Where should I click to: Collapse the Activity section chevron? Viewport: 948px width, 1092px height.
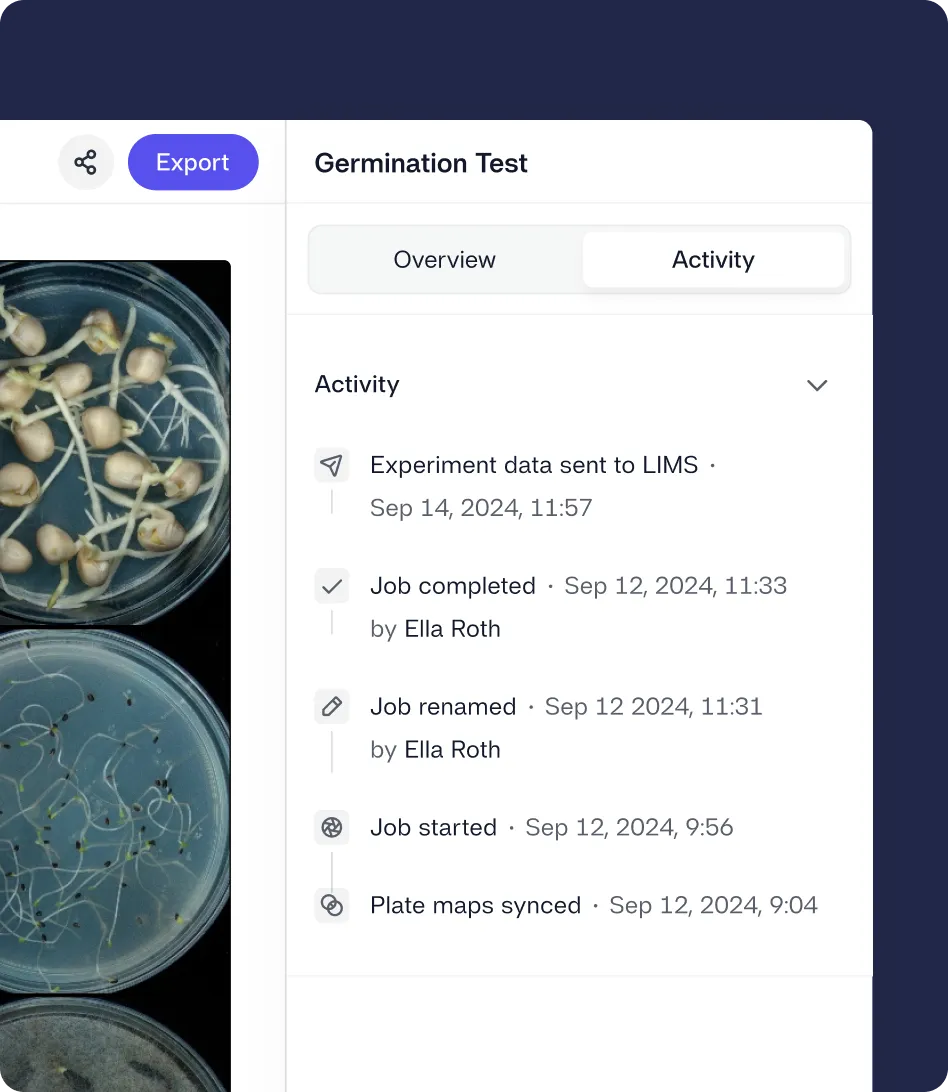click(817, 385)
